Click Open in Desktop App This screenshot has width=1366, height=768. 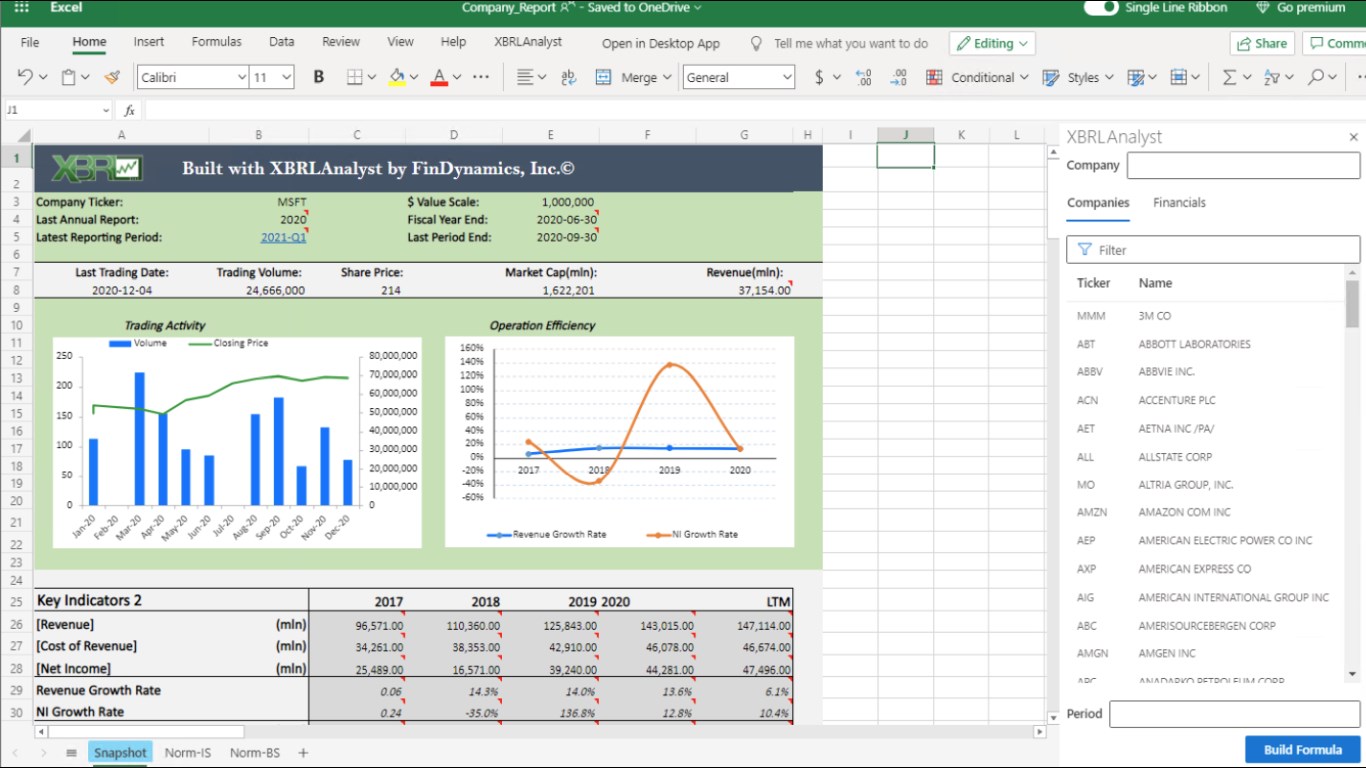point(661,43)
